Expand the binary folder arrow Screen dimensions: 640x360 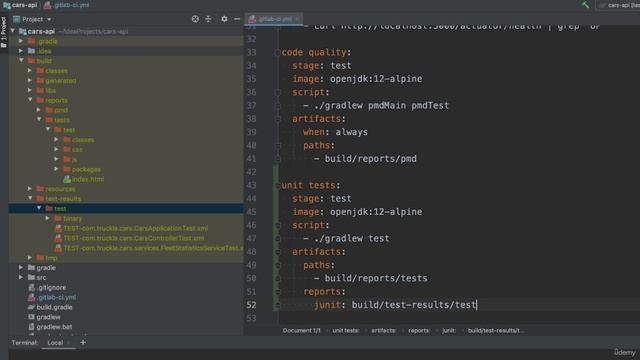48,218
